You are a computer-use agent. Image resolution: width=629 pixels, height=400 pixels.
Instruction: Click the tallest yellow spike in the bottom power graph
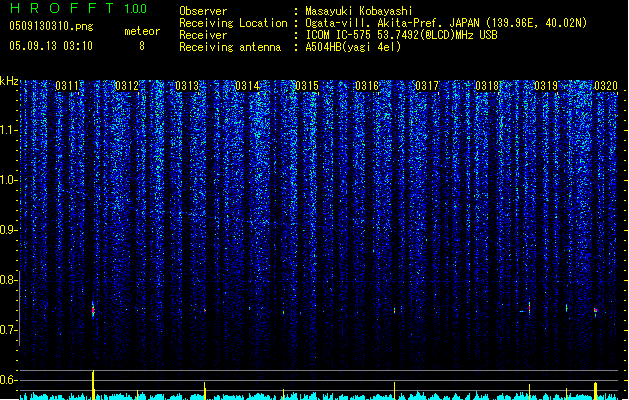[x=93, y=385]
